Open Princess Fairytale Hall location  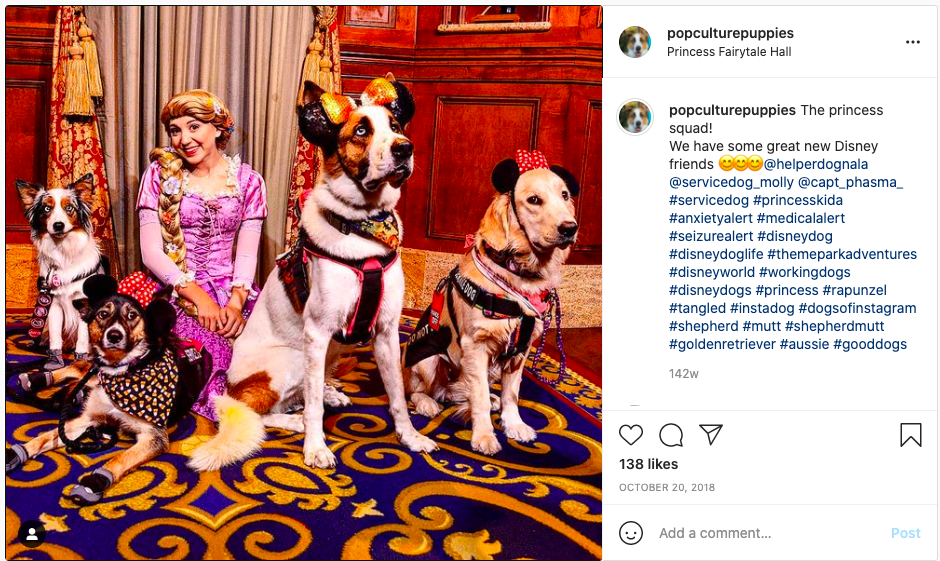point(729,52)
